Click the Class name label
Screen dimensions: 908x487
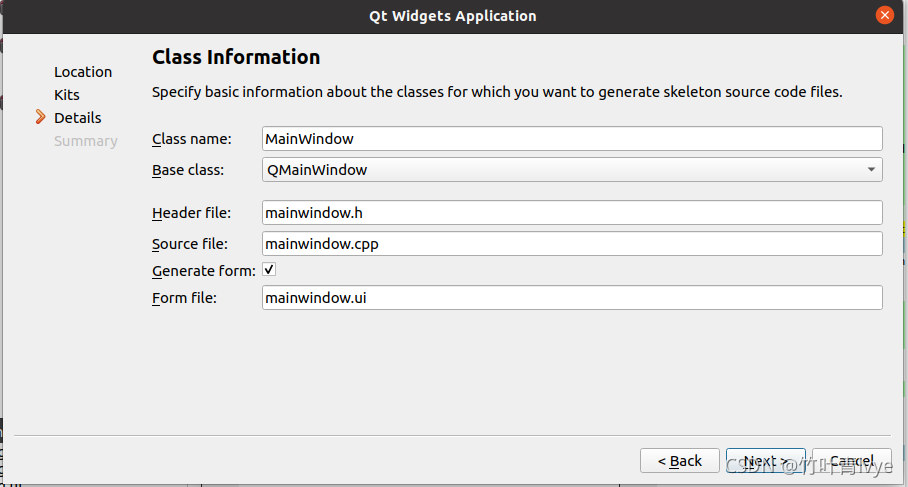(x=191, y=139)
